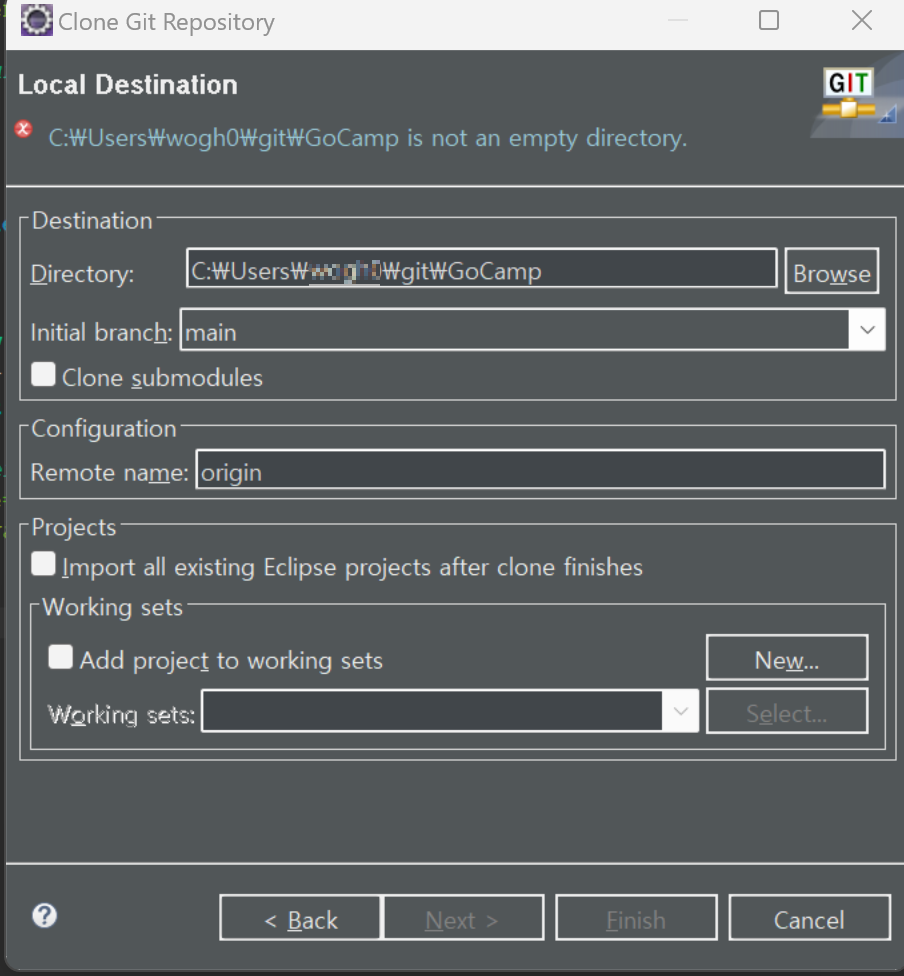
Task: Open the Initial branch dropdown arrow
Action: [867, 330]
